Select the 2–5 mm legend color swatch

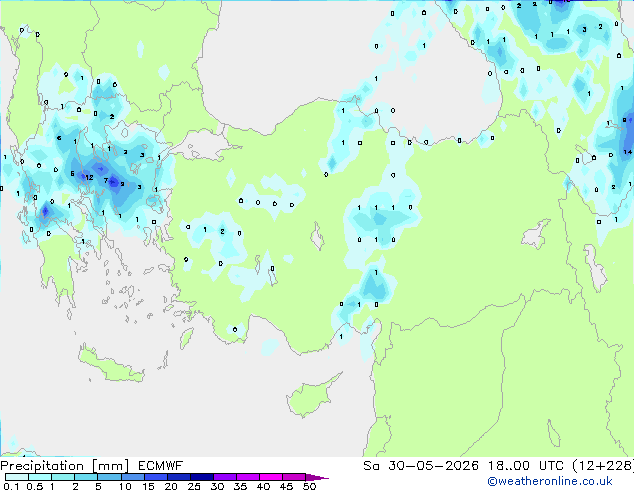click(86, 477)
